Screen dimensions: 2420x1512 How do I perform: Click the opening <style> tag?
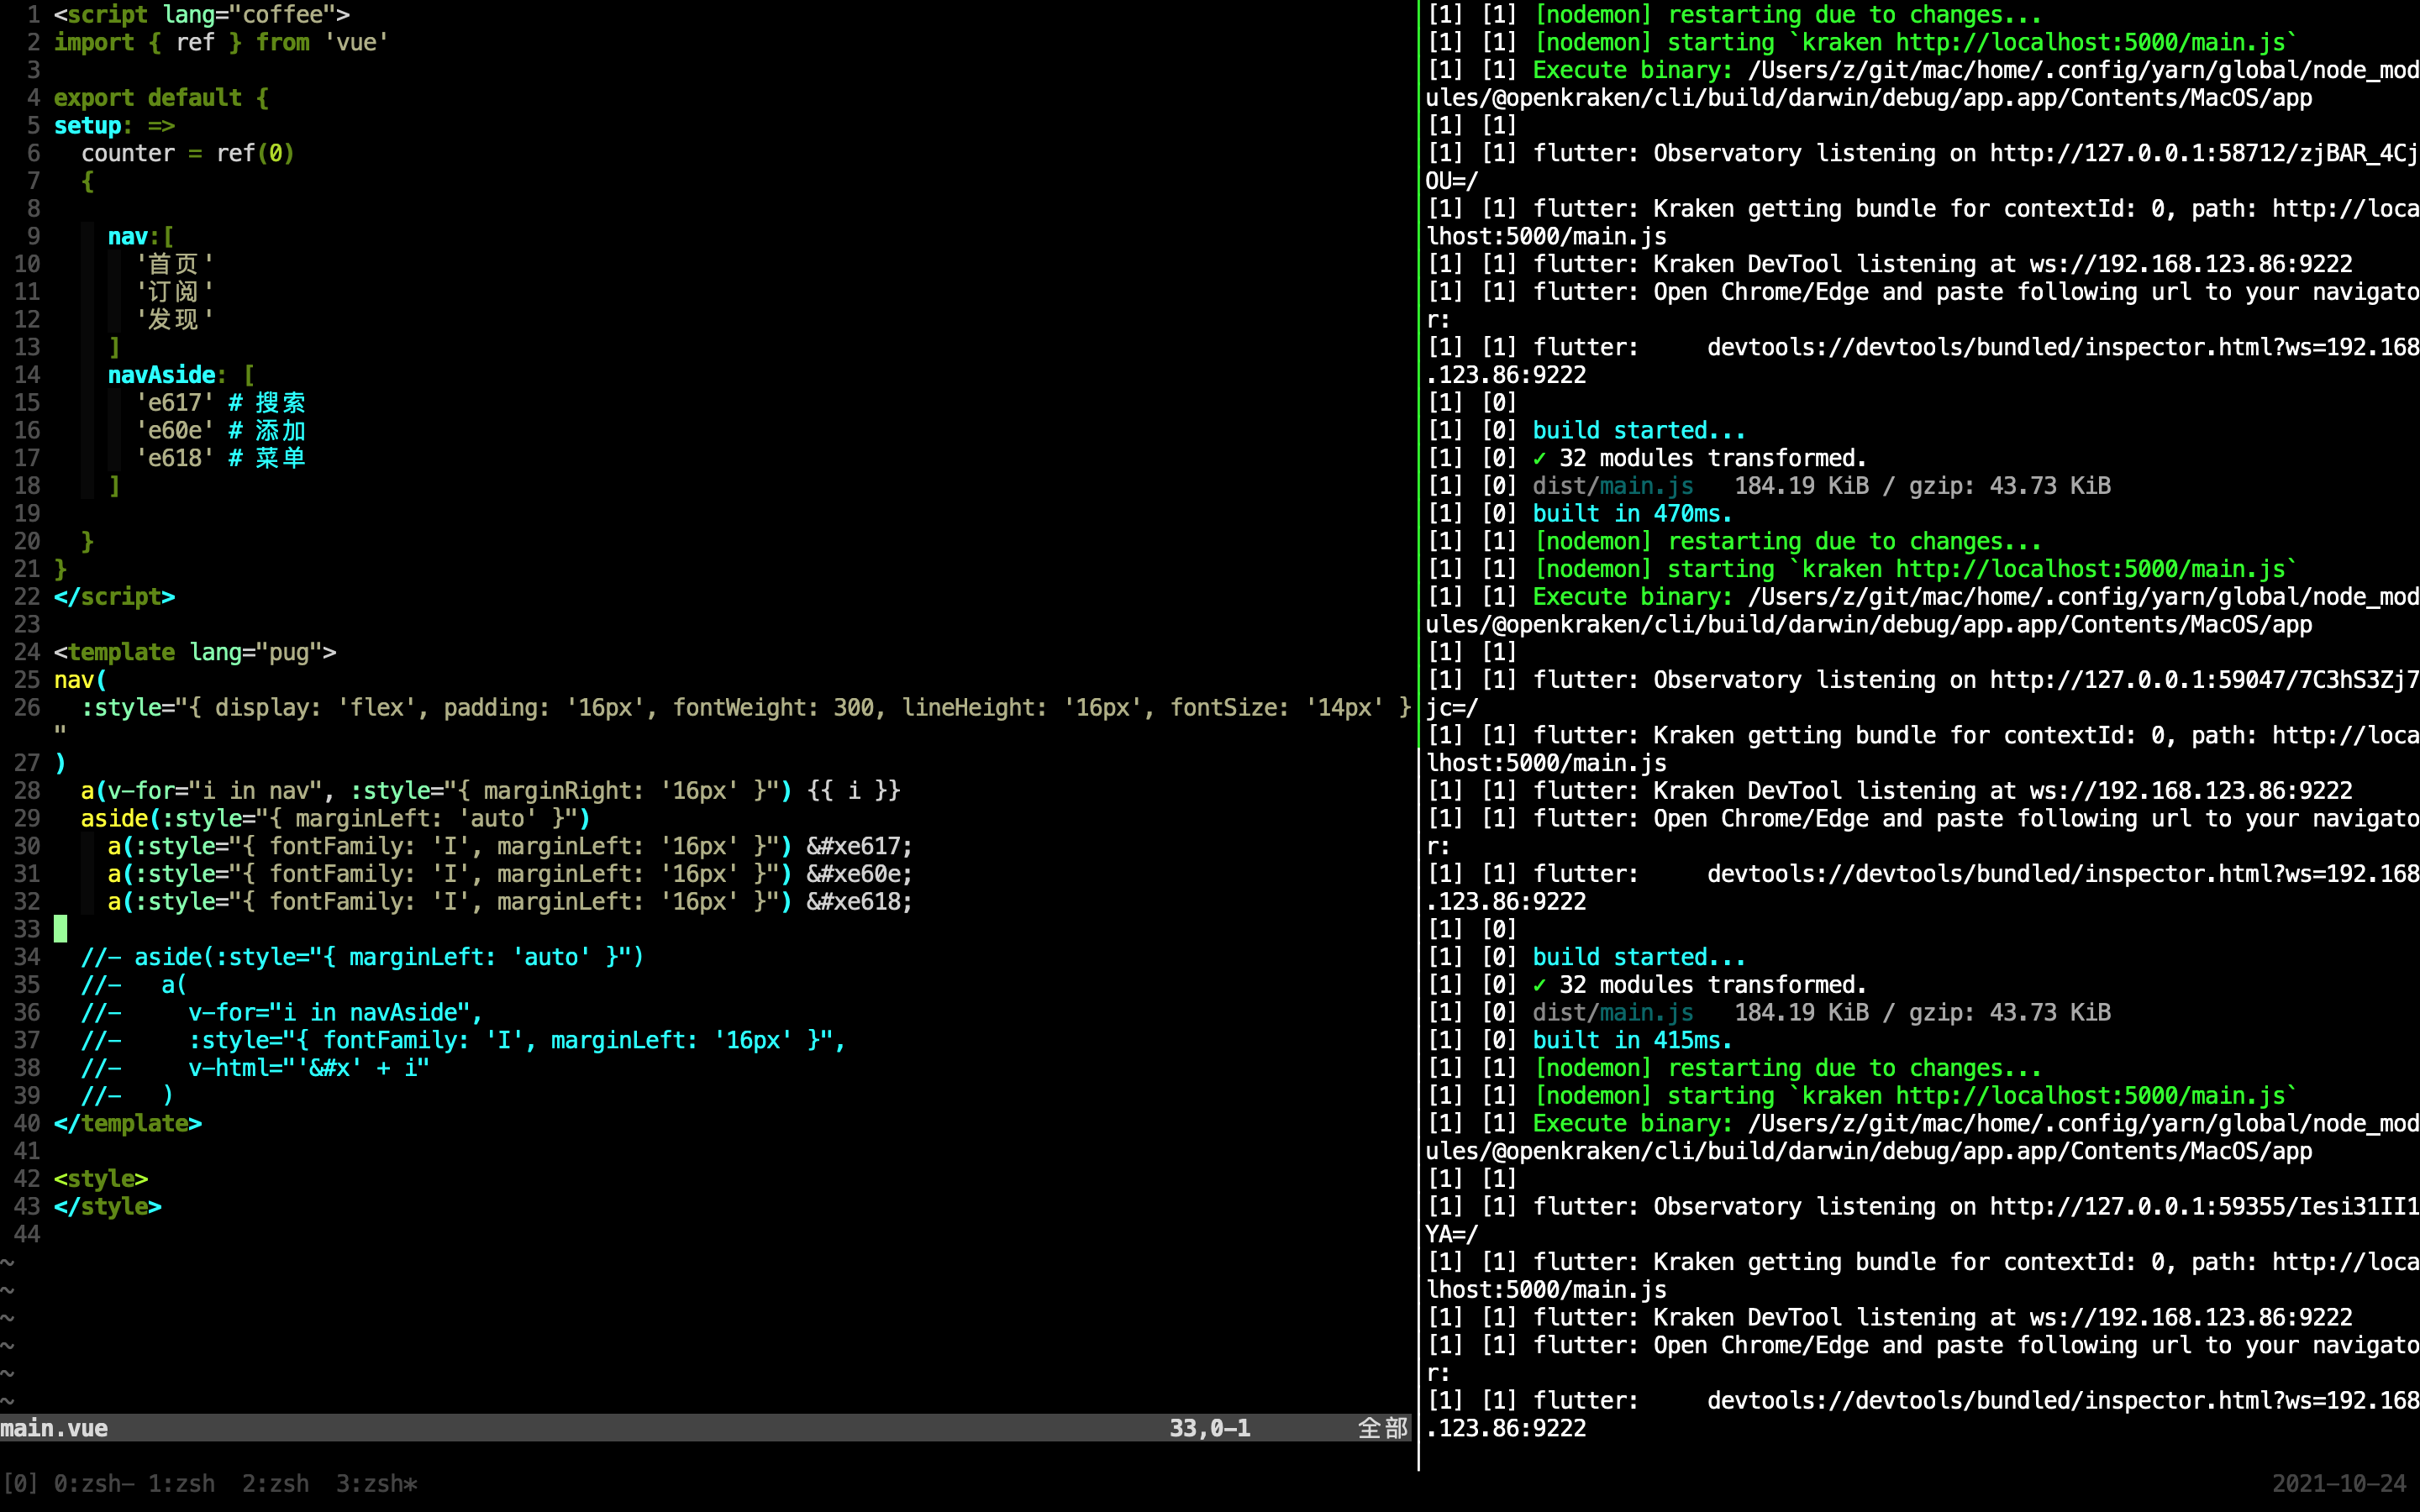coord(101,1178)
